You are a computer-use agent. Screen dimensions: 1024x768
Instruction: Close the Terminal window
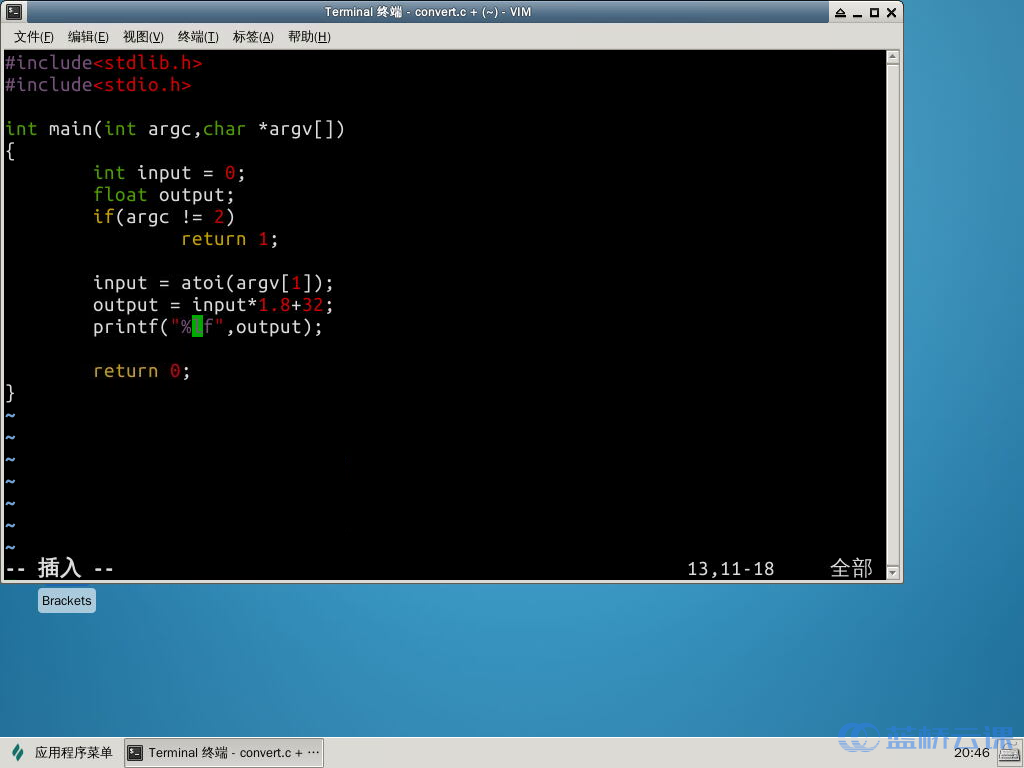(x=891, y=12)
